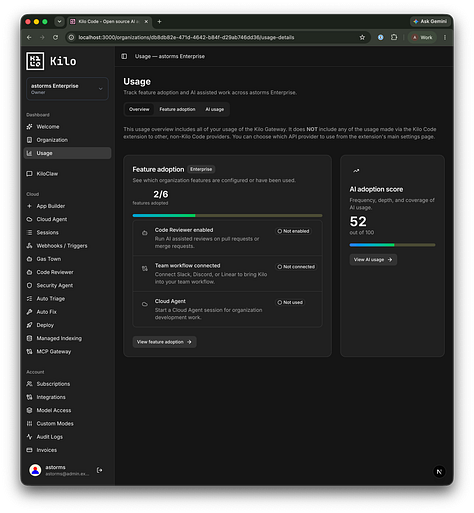Click the Not used status badge
The image size is (474, 513).
290,302
